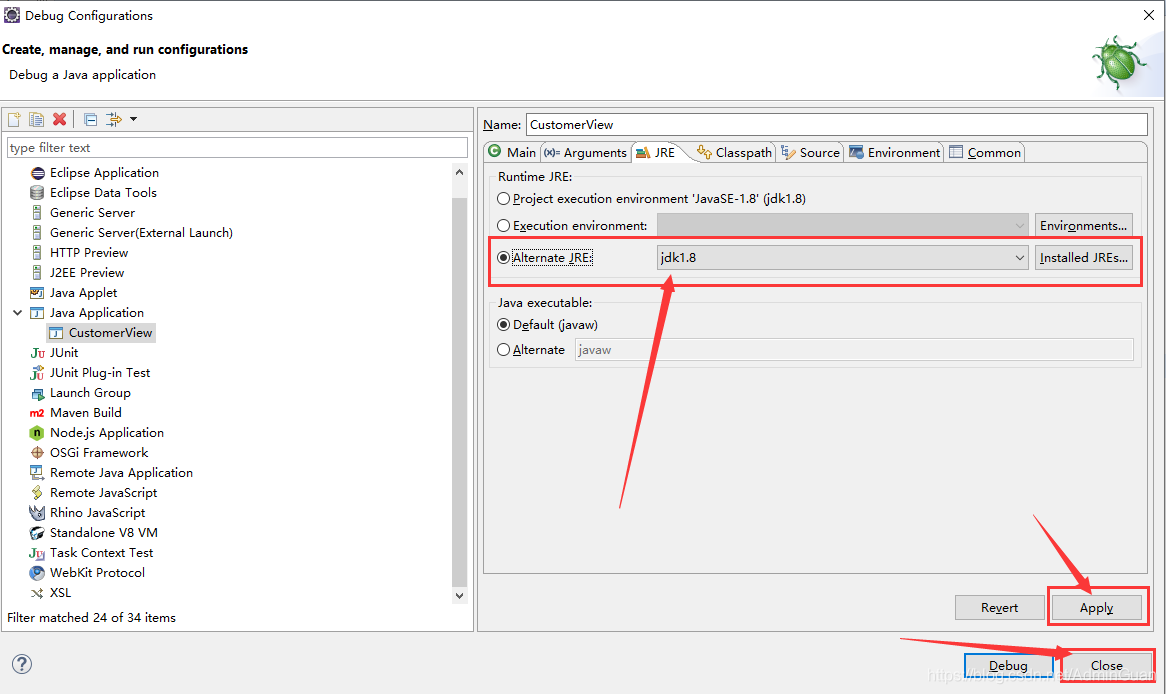Click the Filter launch configurations icon
The image size is (1166, 694).
click(114, 119)
